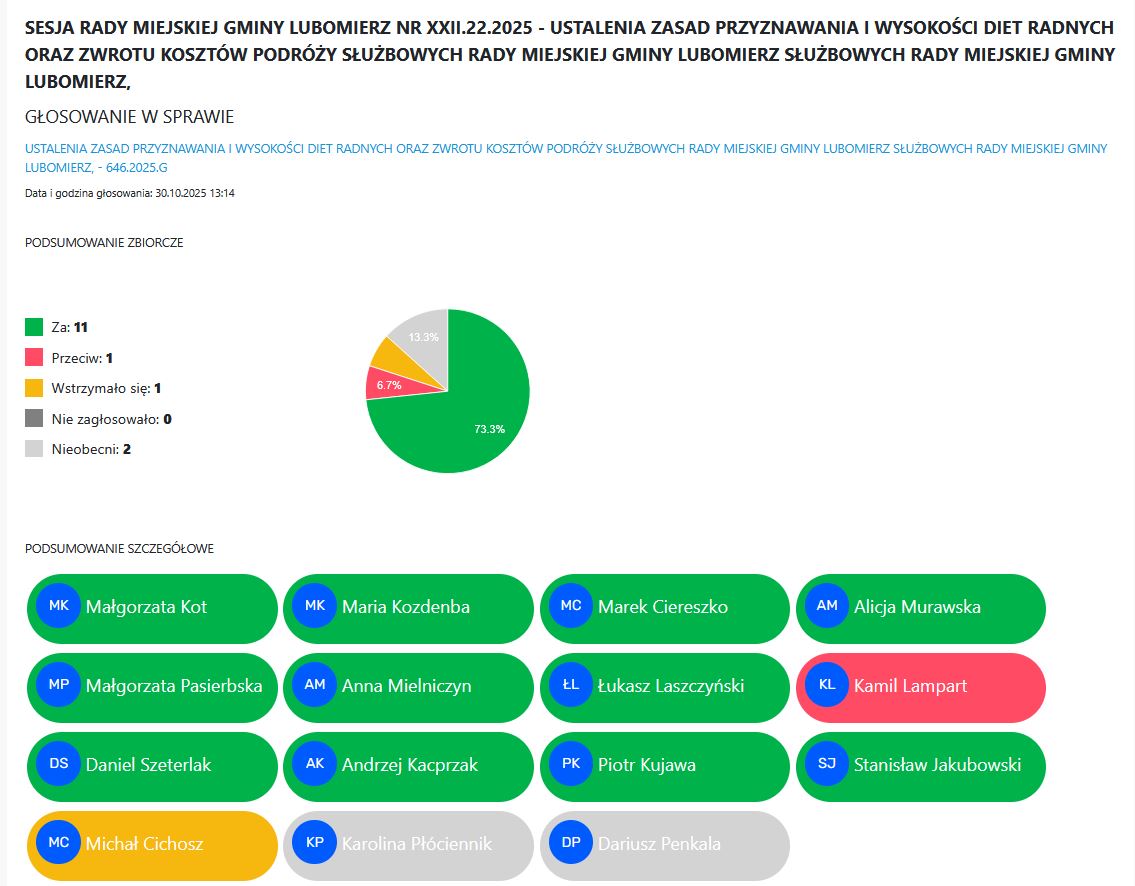The height and width of the screenshot is (886, 1135).
Task: Click the red Przeciw legend swatch
Action: click(34, 357)
